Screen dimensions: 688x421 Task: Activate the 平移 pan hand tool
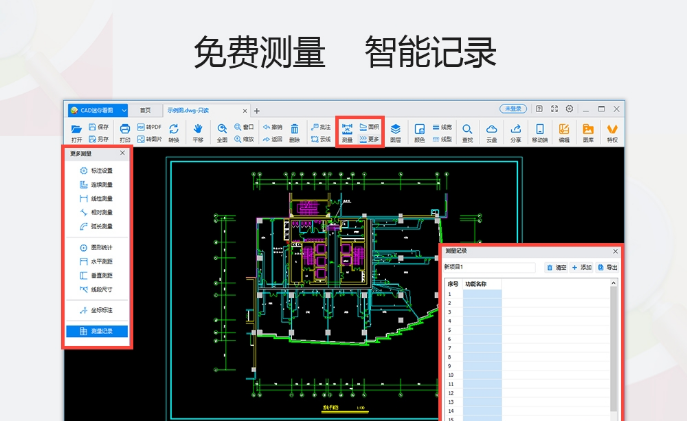(x=198, y=133)
